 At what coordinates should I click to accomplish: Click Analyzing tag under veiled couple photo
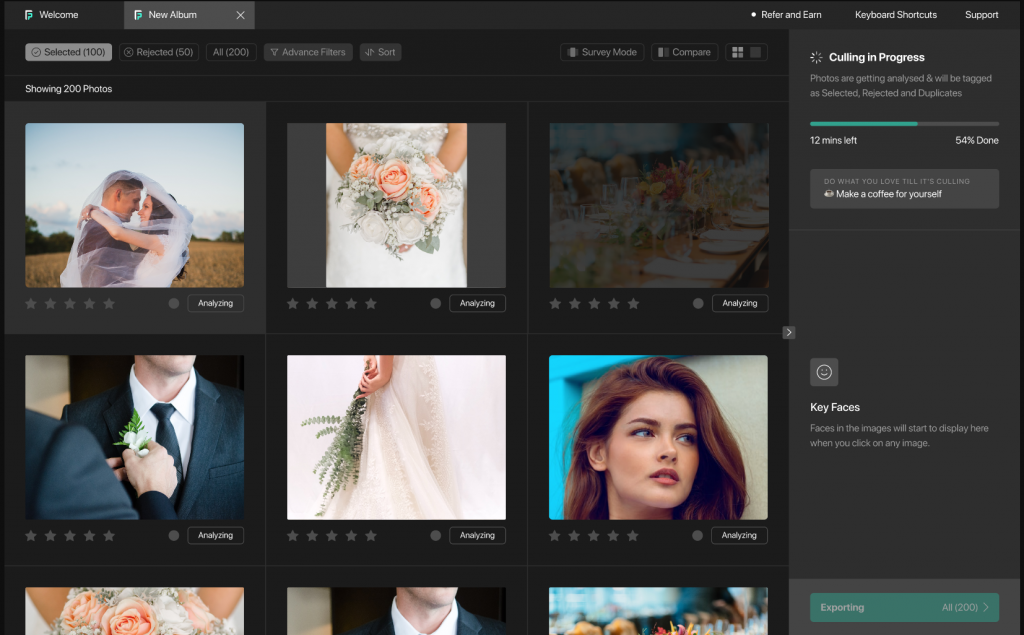216,303
